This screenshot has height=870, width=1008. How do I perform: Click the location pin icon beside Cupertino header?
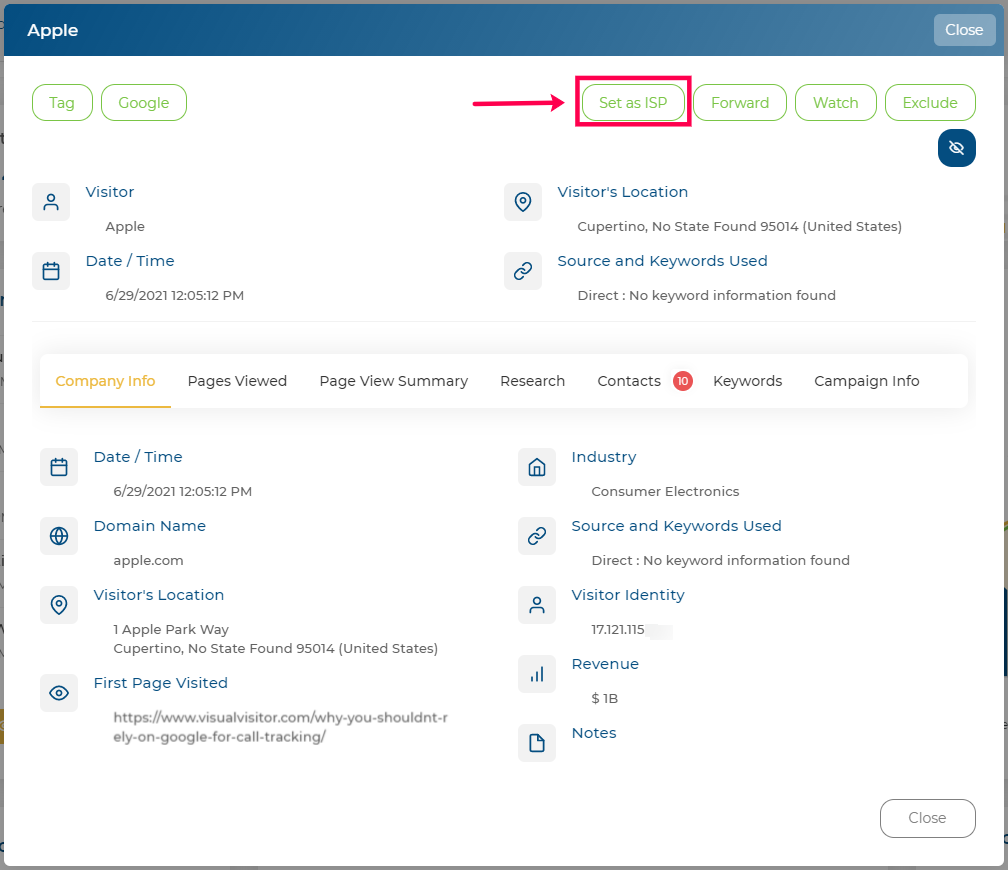523,202
